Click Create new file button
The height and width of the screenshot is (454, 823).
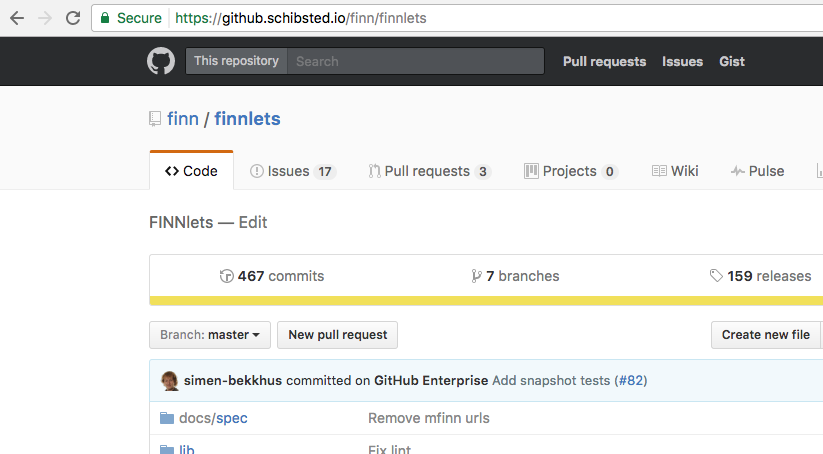(x=766, y=335)
